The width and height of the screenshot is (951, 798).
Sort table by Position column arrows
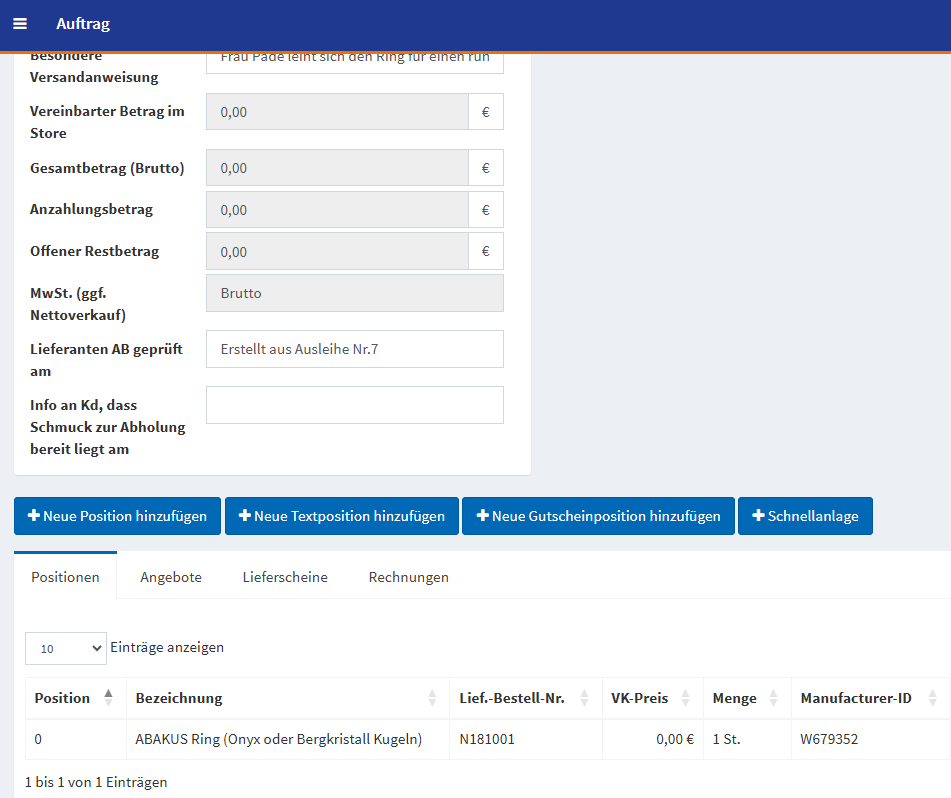[108, 698]
